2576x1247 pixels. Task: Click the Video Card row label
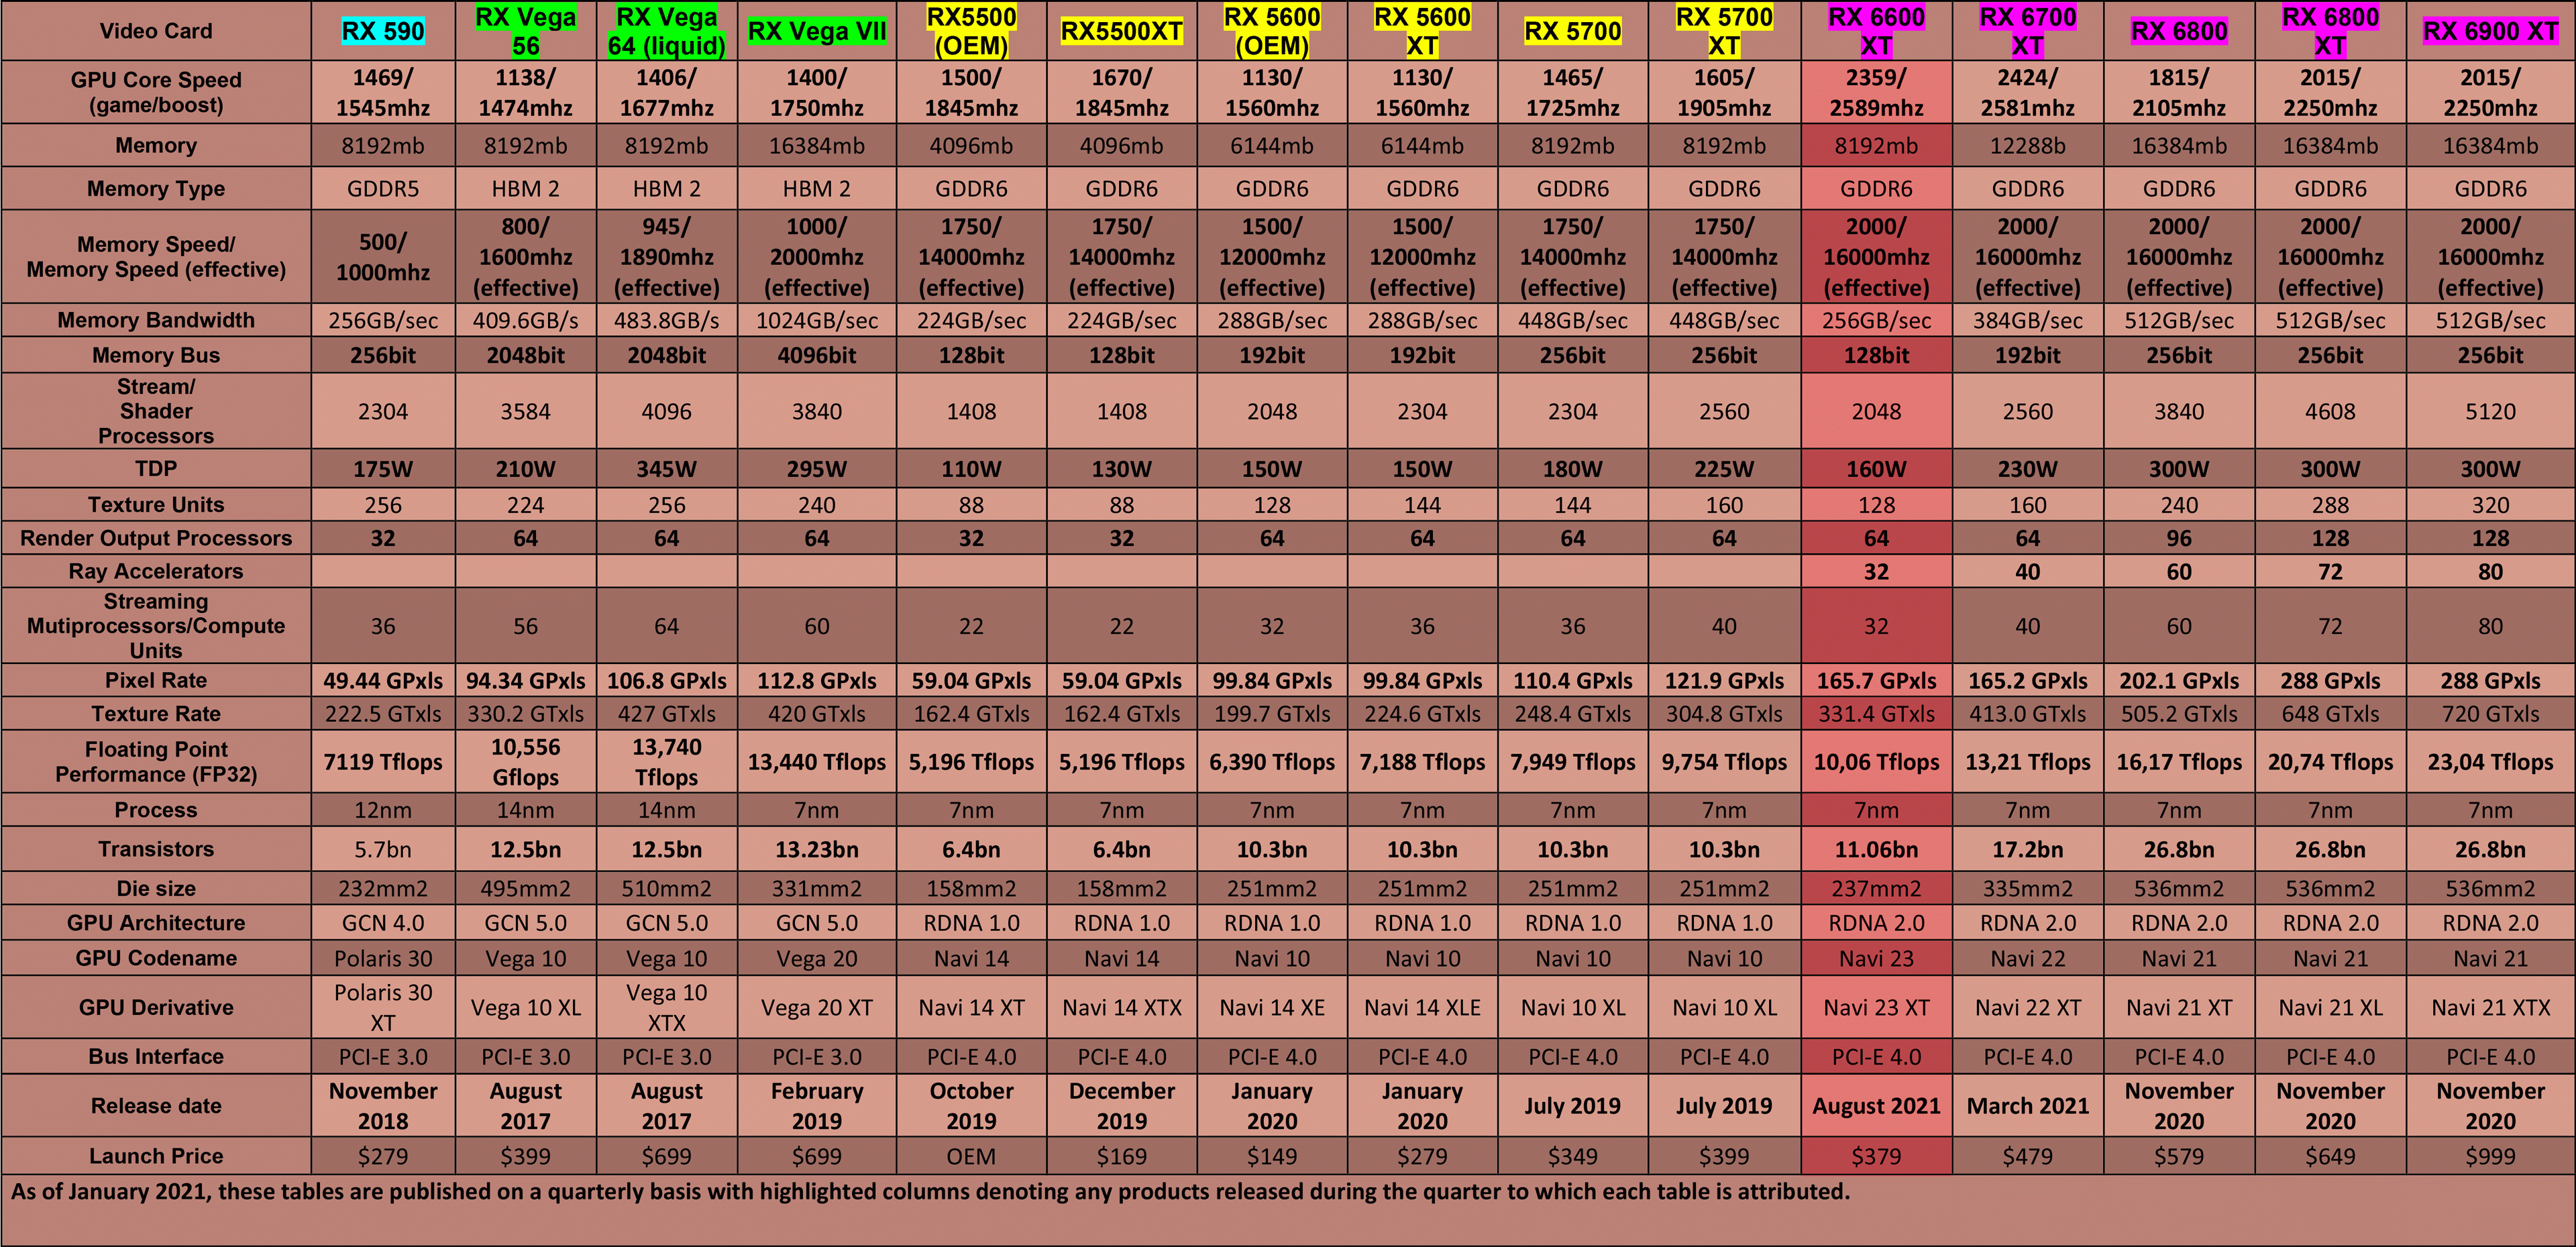point(156,31)
